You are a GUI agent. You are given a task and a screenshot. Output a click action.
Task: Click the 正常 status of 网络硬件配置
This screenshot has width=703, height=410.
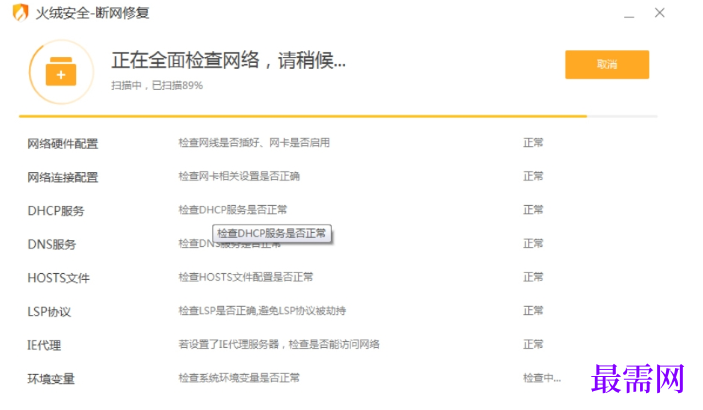tap(533, 143)
